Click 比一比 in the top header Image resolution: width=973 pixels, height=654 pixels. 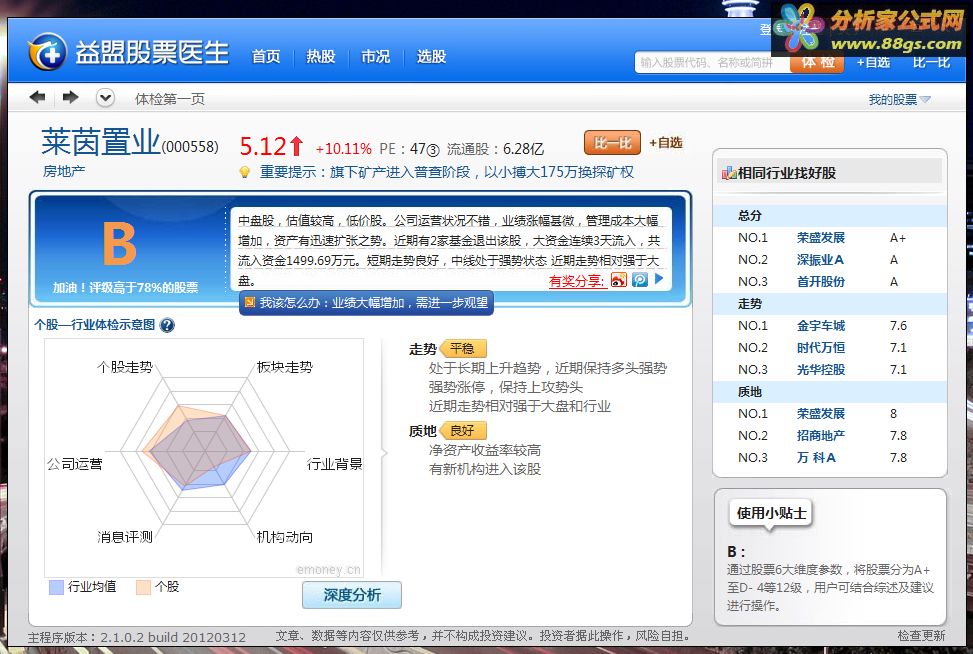click(931, 63)
